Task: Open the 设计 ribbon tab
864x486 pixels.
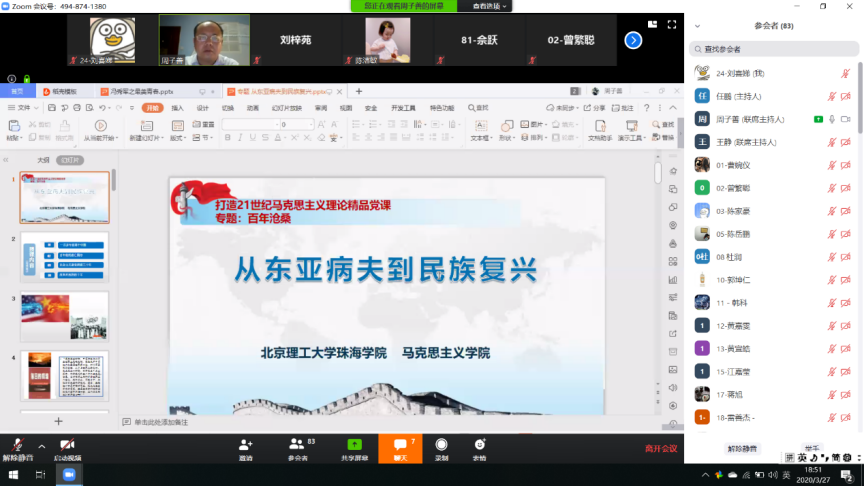Action: [203, 108]
